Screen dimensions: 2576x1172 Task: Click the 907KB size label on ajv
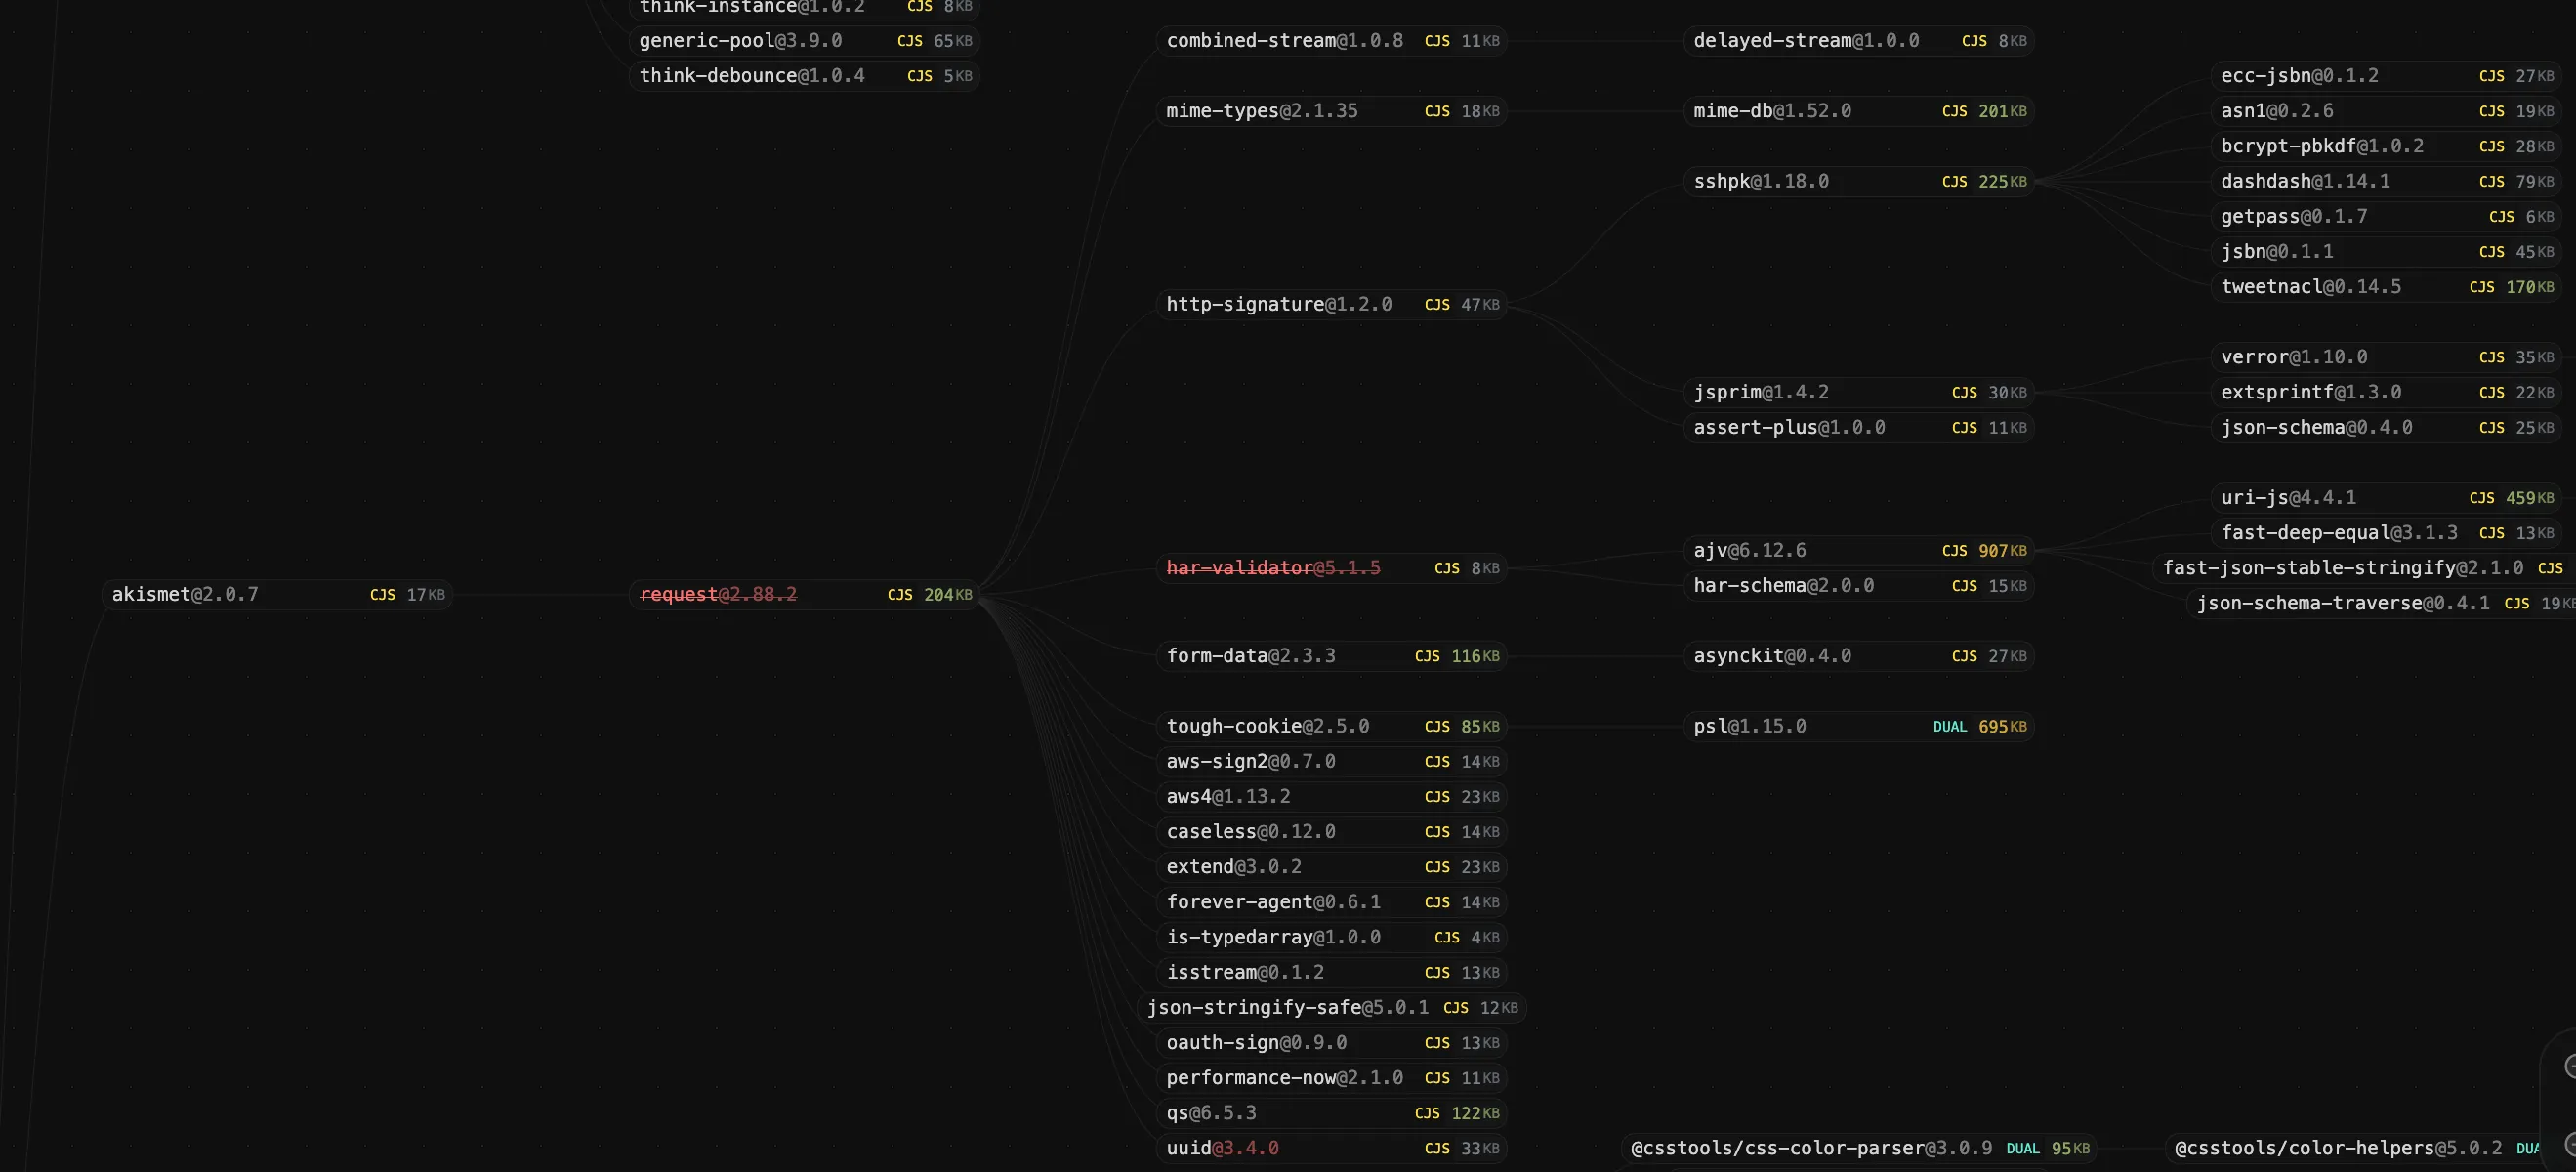coord(2002,551)
